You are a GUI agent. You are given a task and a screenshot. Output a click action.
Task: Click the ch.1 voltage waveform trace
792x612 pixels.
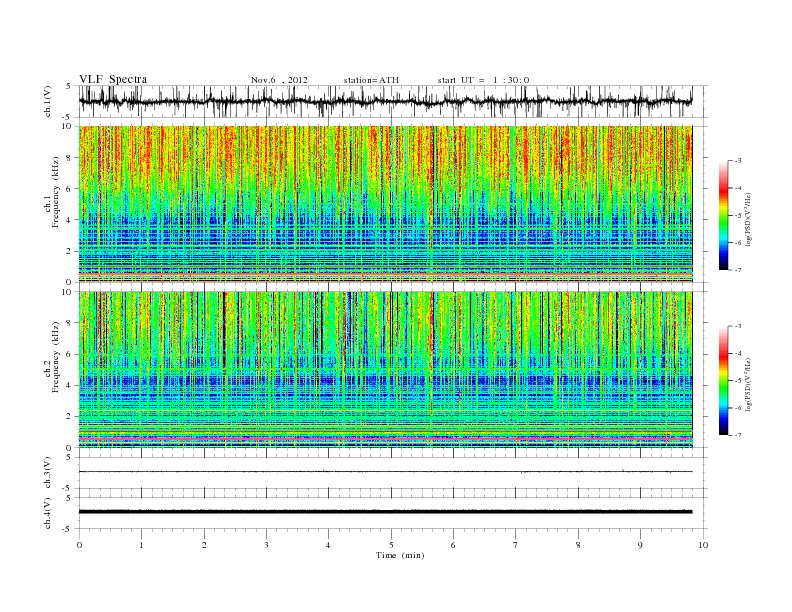(385, 101)
